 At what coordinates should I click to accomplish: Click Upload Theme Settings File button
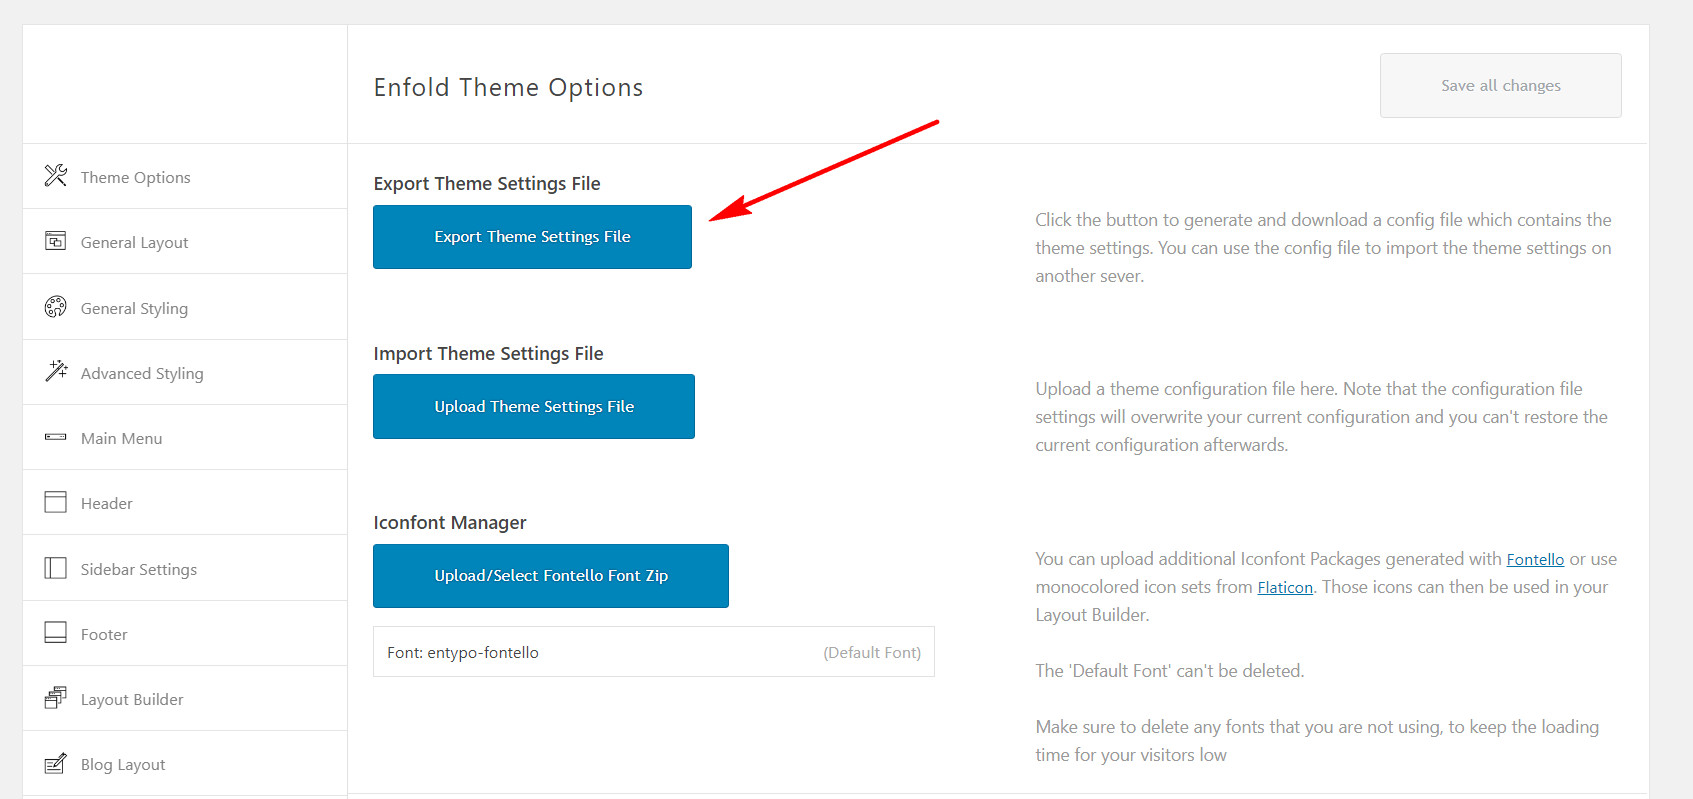(534, 407)
